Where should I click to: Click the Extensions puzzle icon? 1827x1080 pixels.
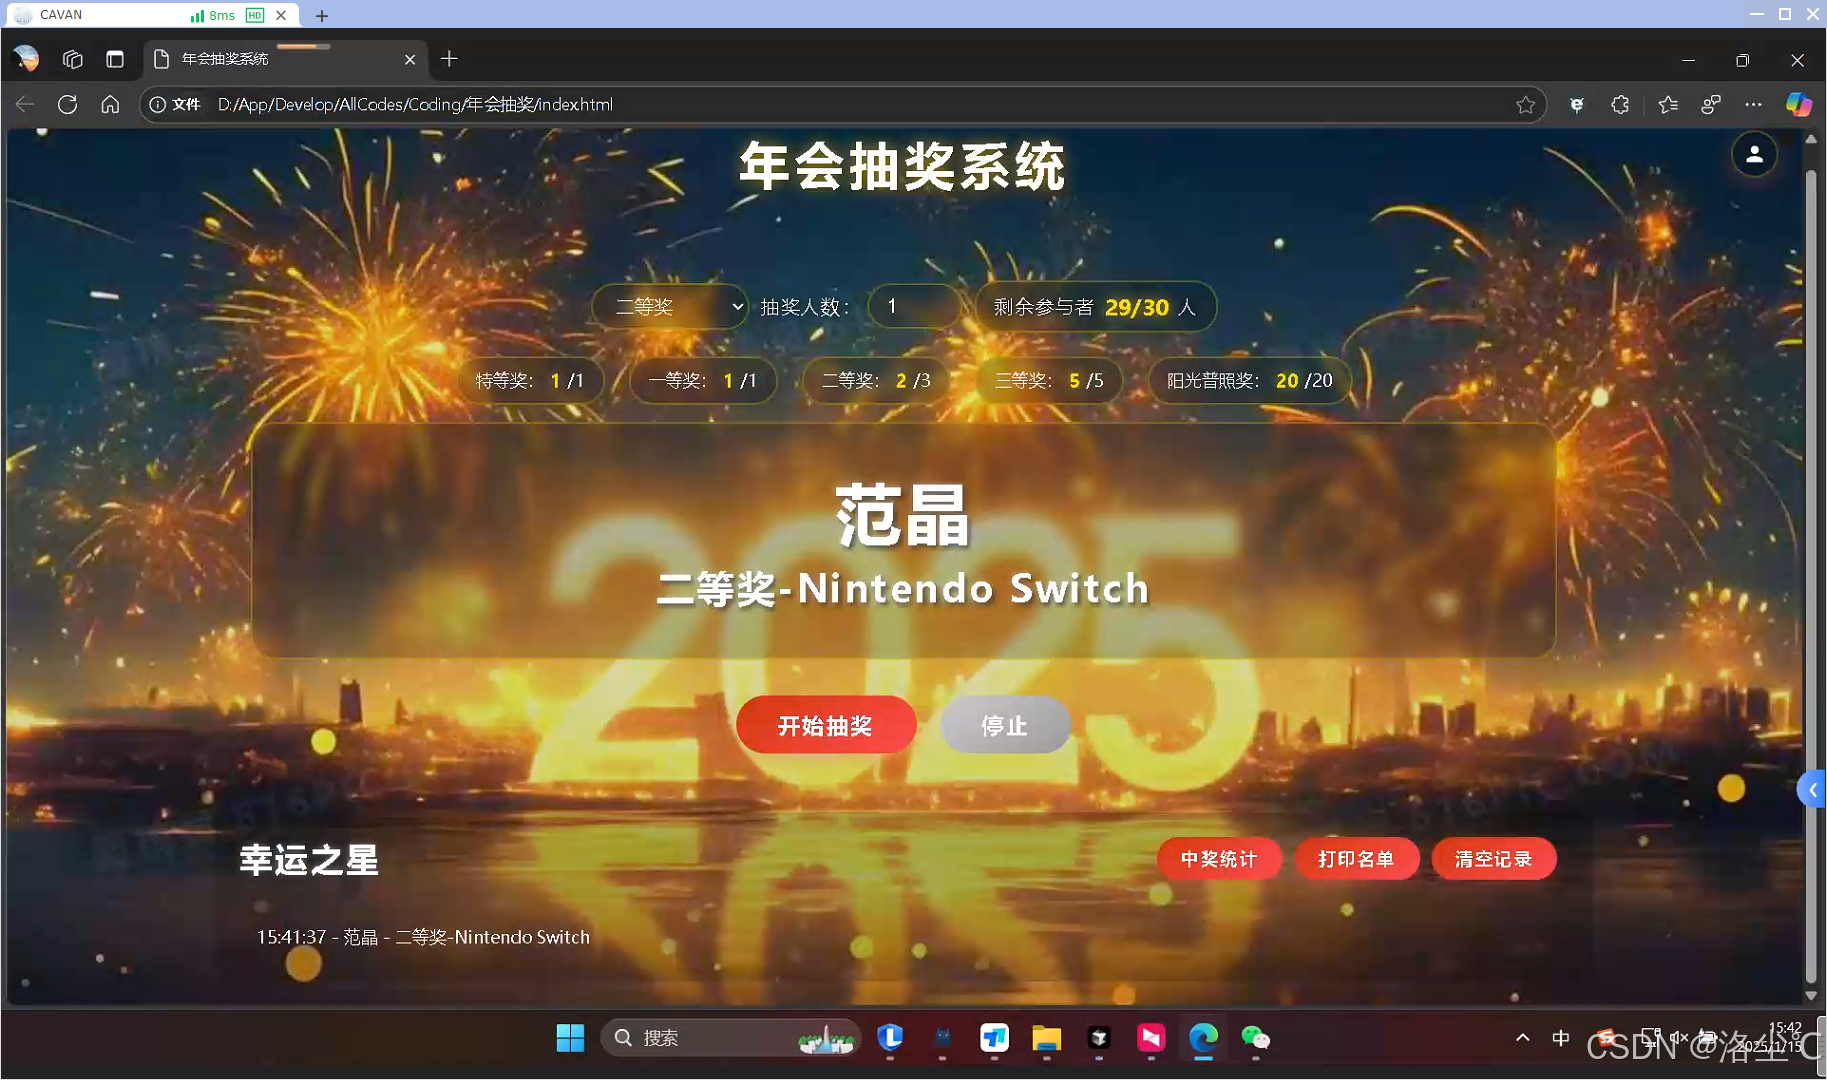tap(1619, 104)
